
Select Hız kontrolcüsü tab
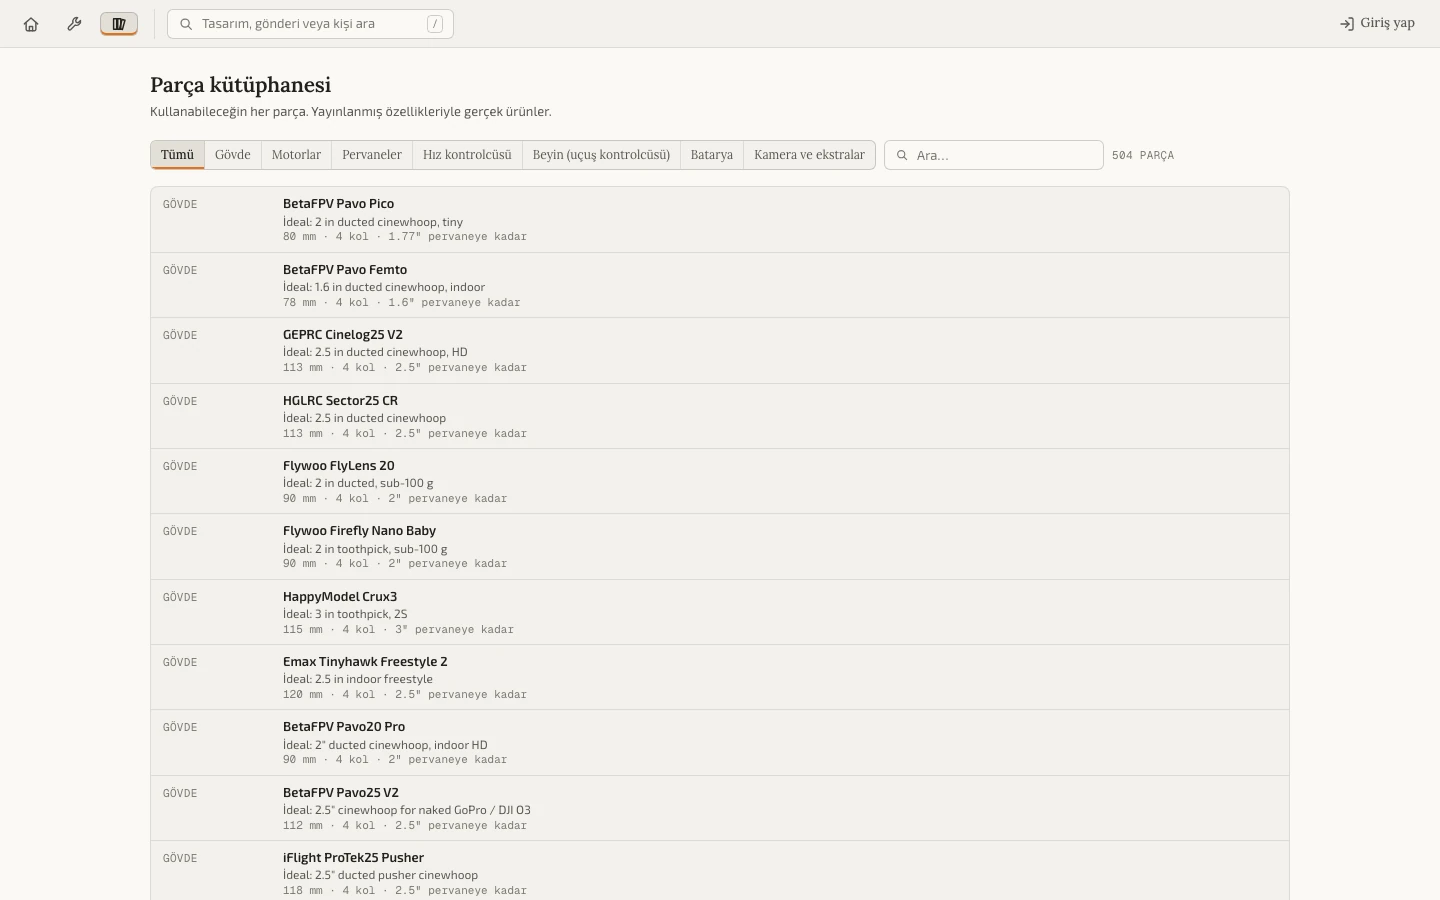[x=467, y=155]
